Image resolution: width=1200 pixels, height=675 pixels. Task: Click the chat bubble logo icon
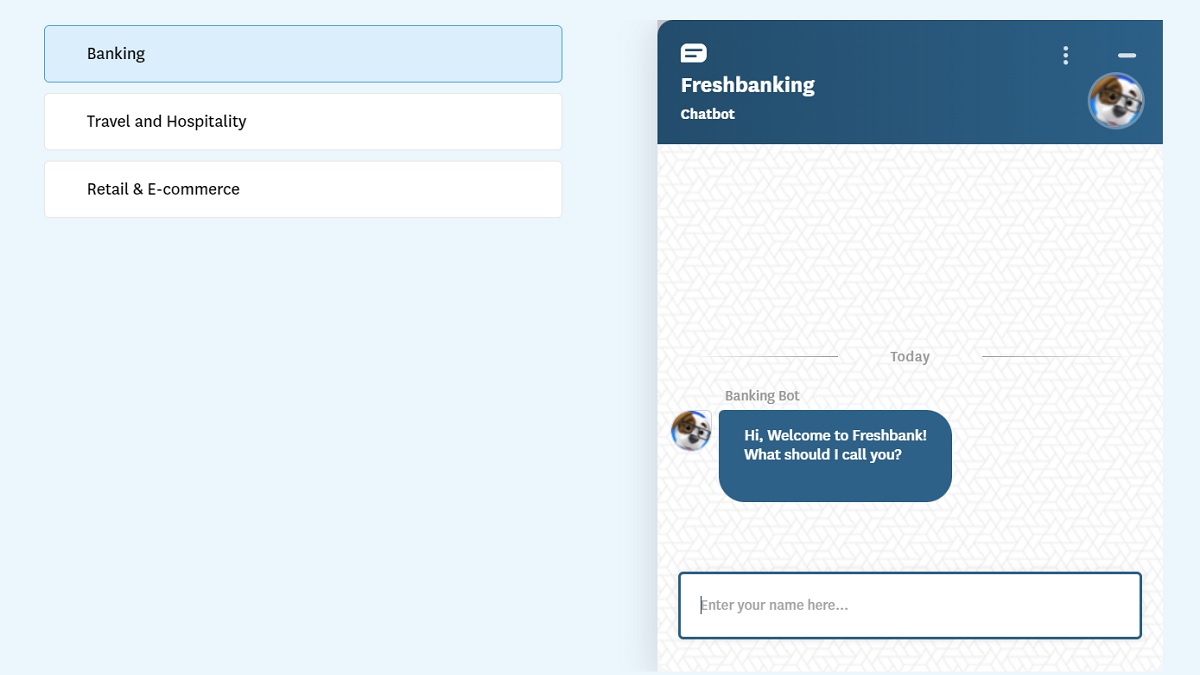(x=694, y=53)
